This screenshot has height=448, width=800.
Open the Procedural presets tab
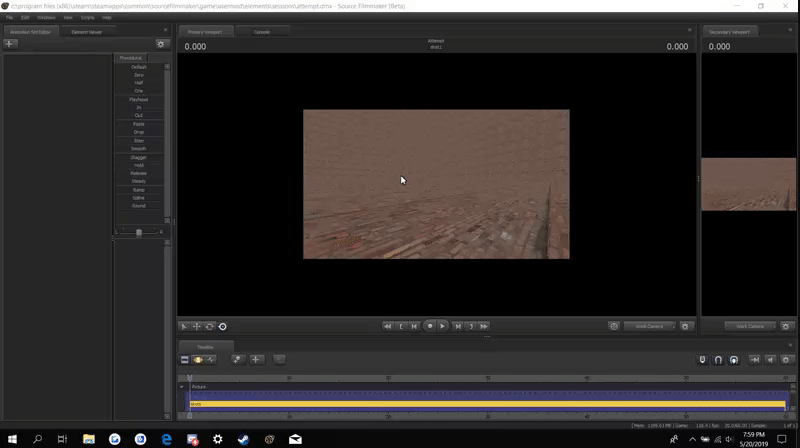point(131,58)
